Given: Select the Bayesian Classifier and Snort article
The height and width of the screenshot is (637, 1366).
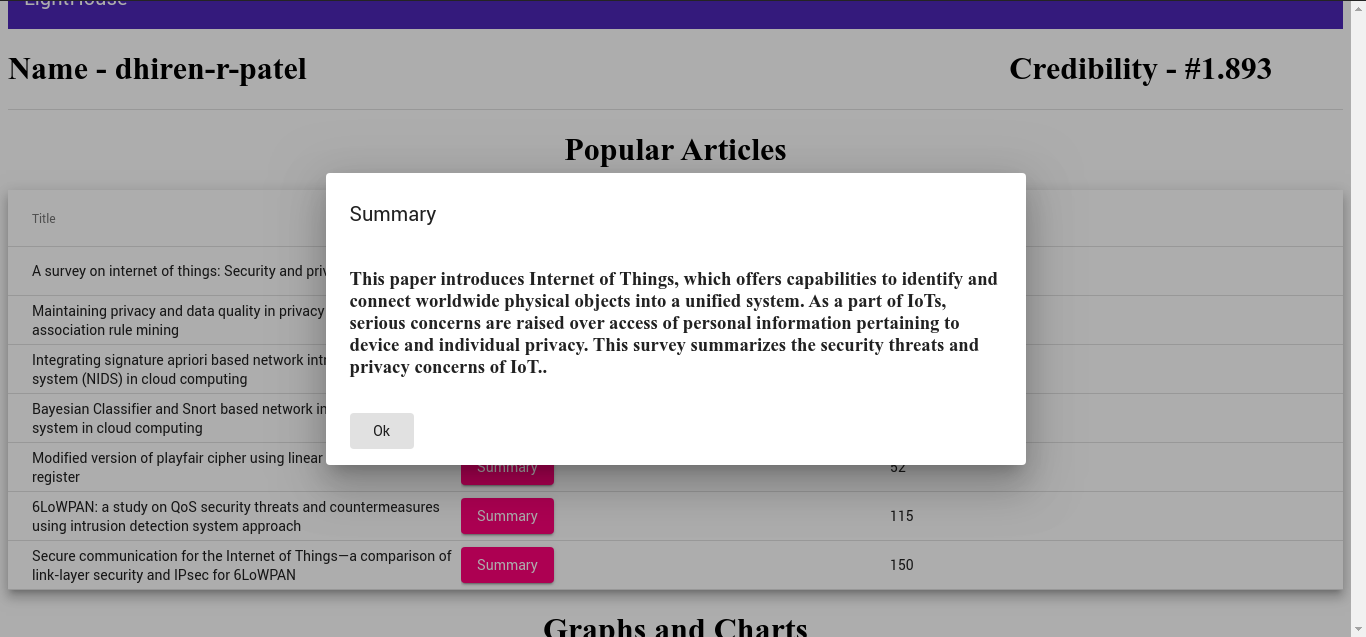Looking at the screenshot, I should [x=160, y=418].
